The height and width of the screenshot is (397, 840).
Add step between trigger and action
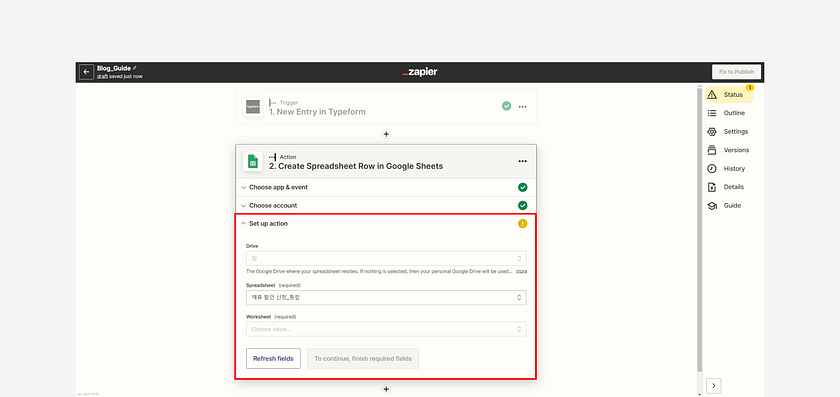pyautogui.click(x=386, y=134)
